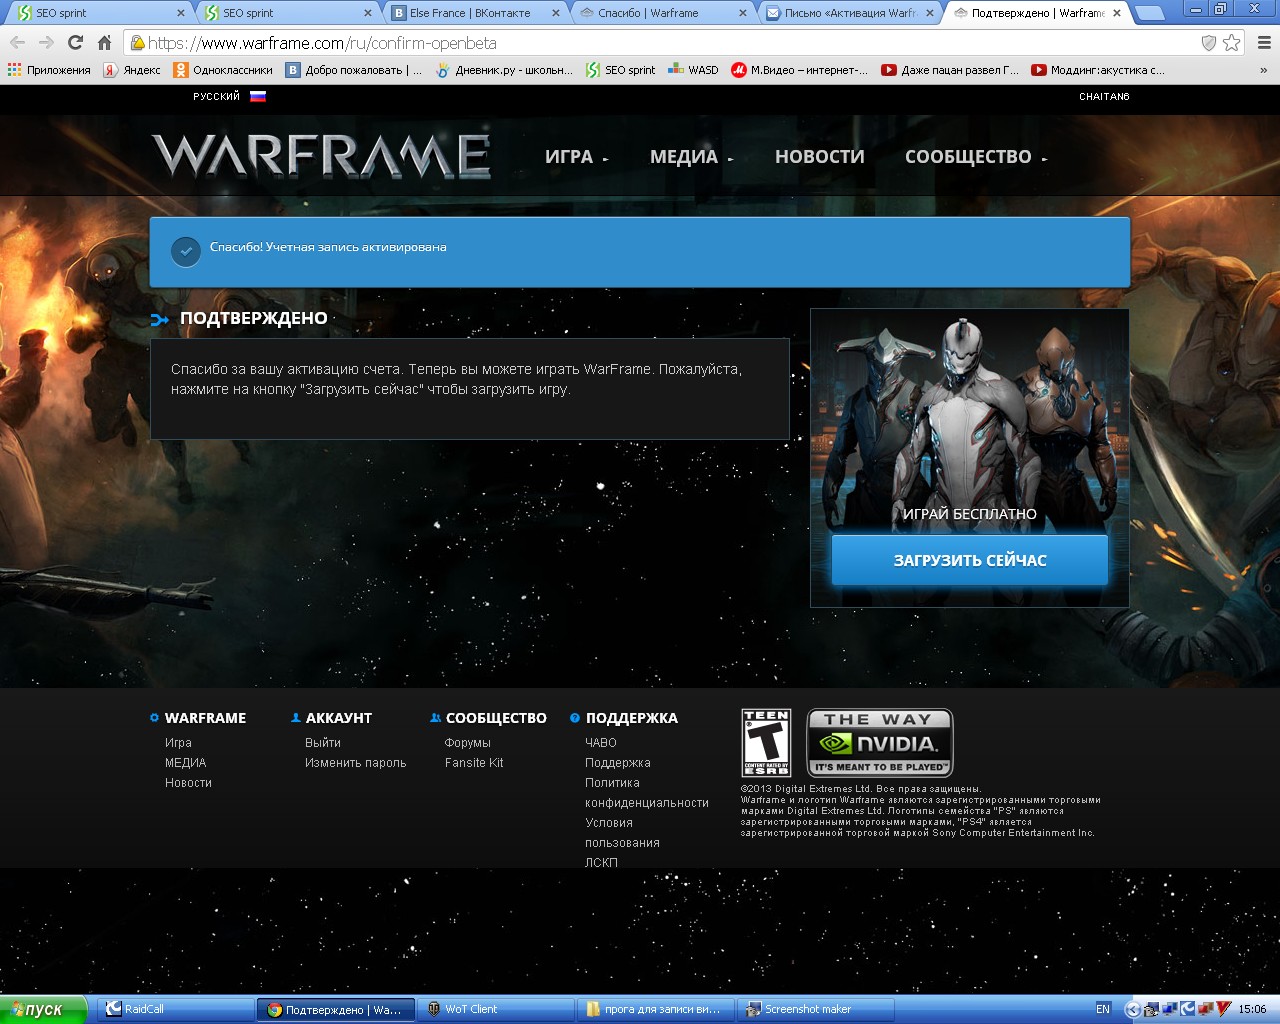The image size is (1280, 1024).
Task: Switch to RaidCall in the taskbar
Action: pos(176,1009)
